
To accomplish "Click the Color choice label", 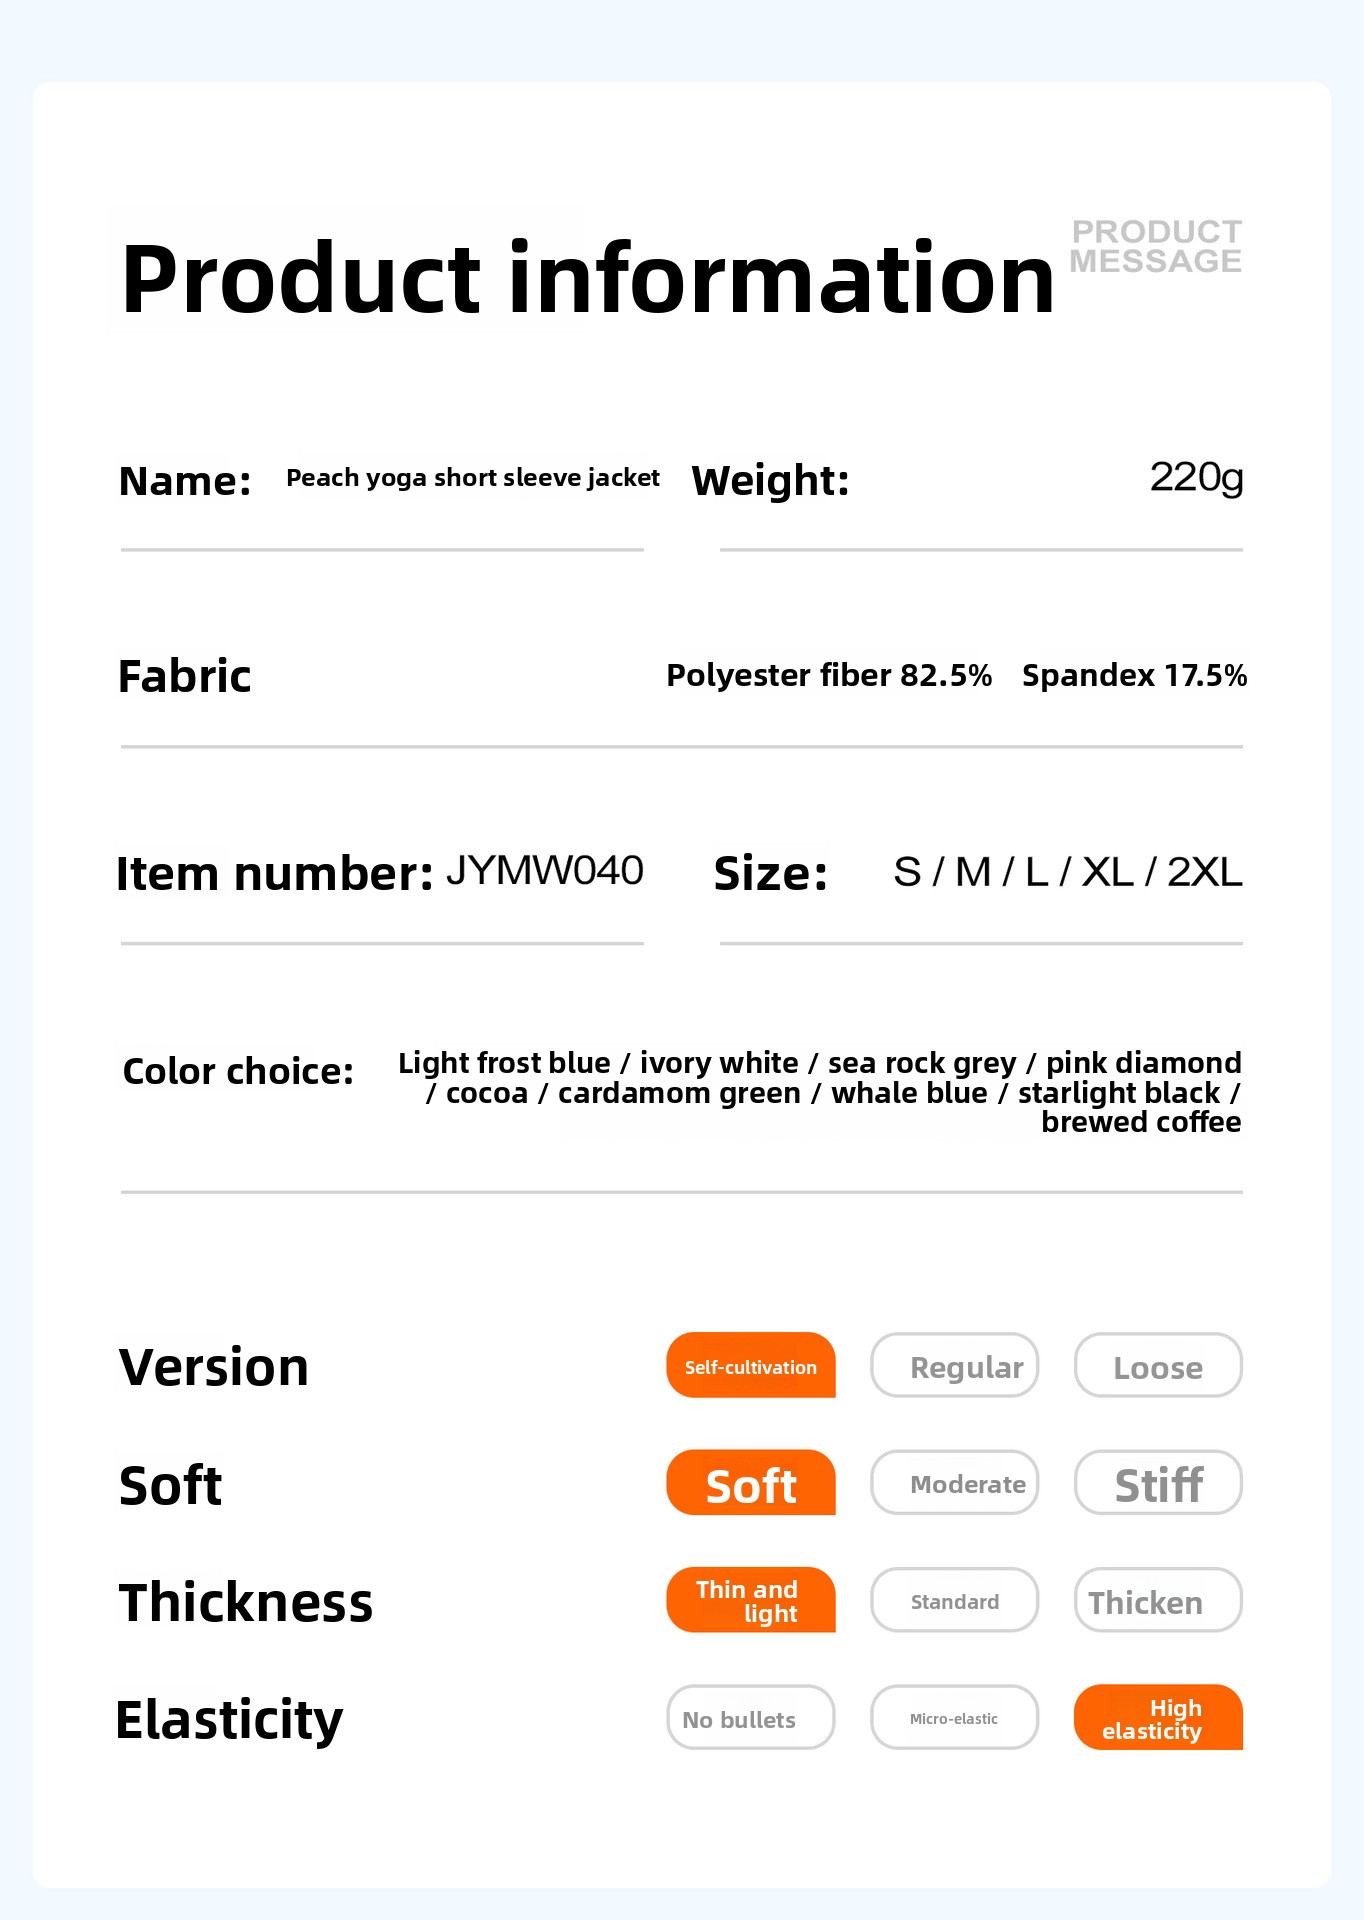I will point(238,1071).
